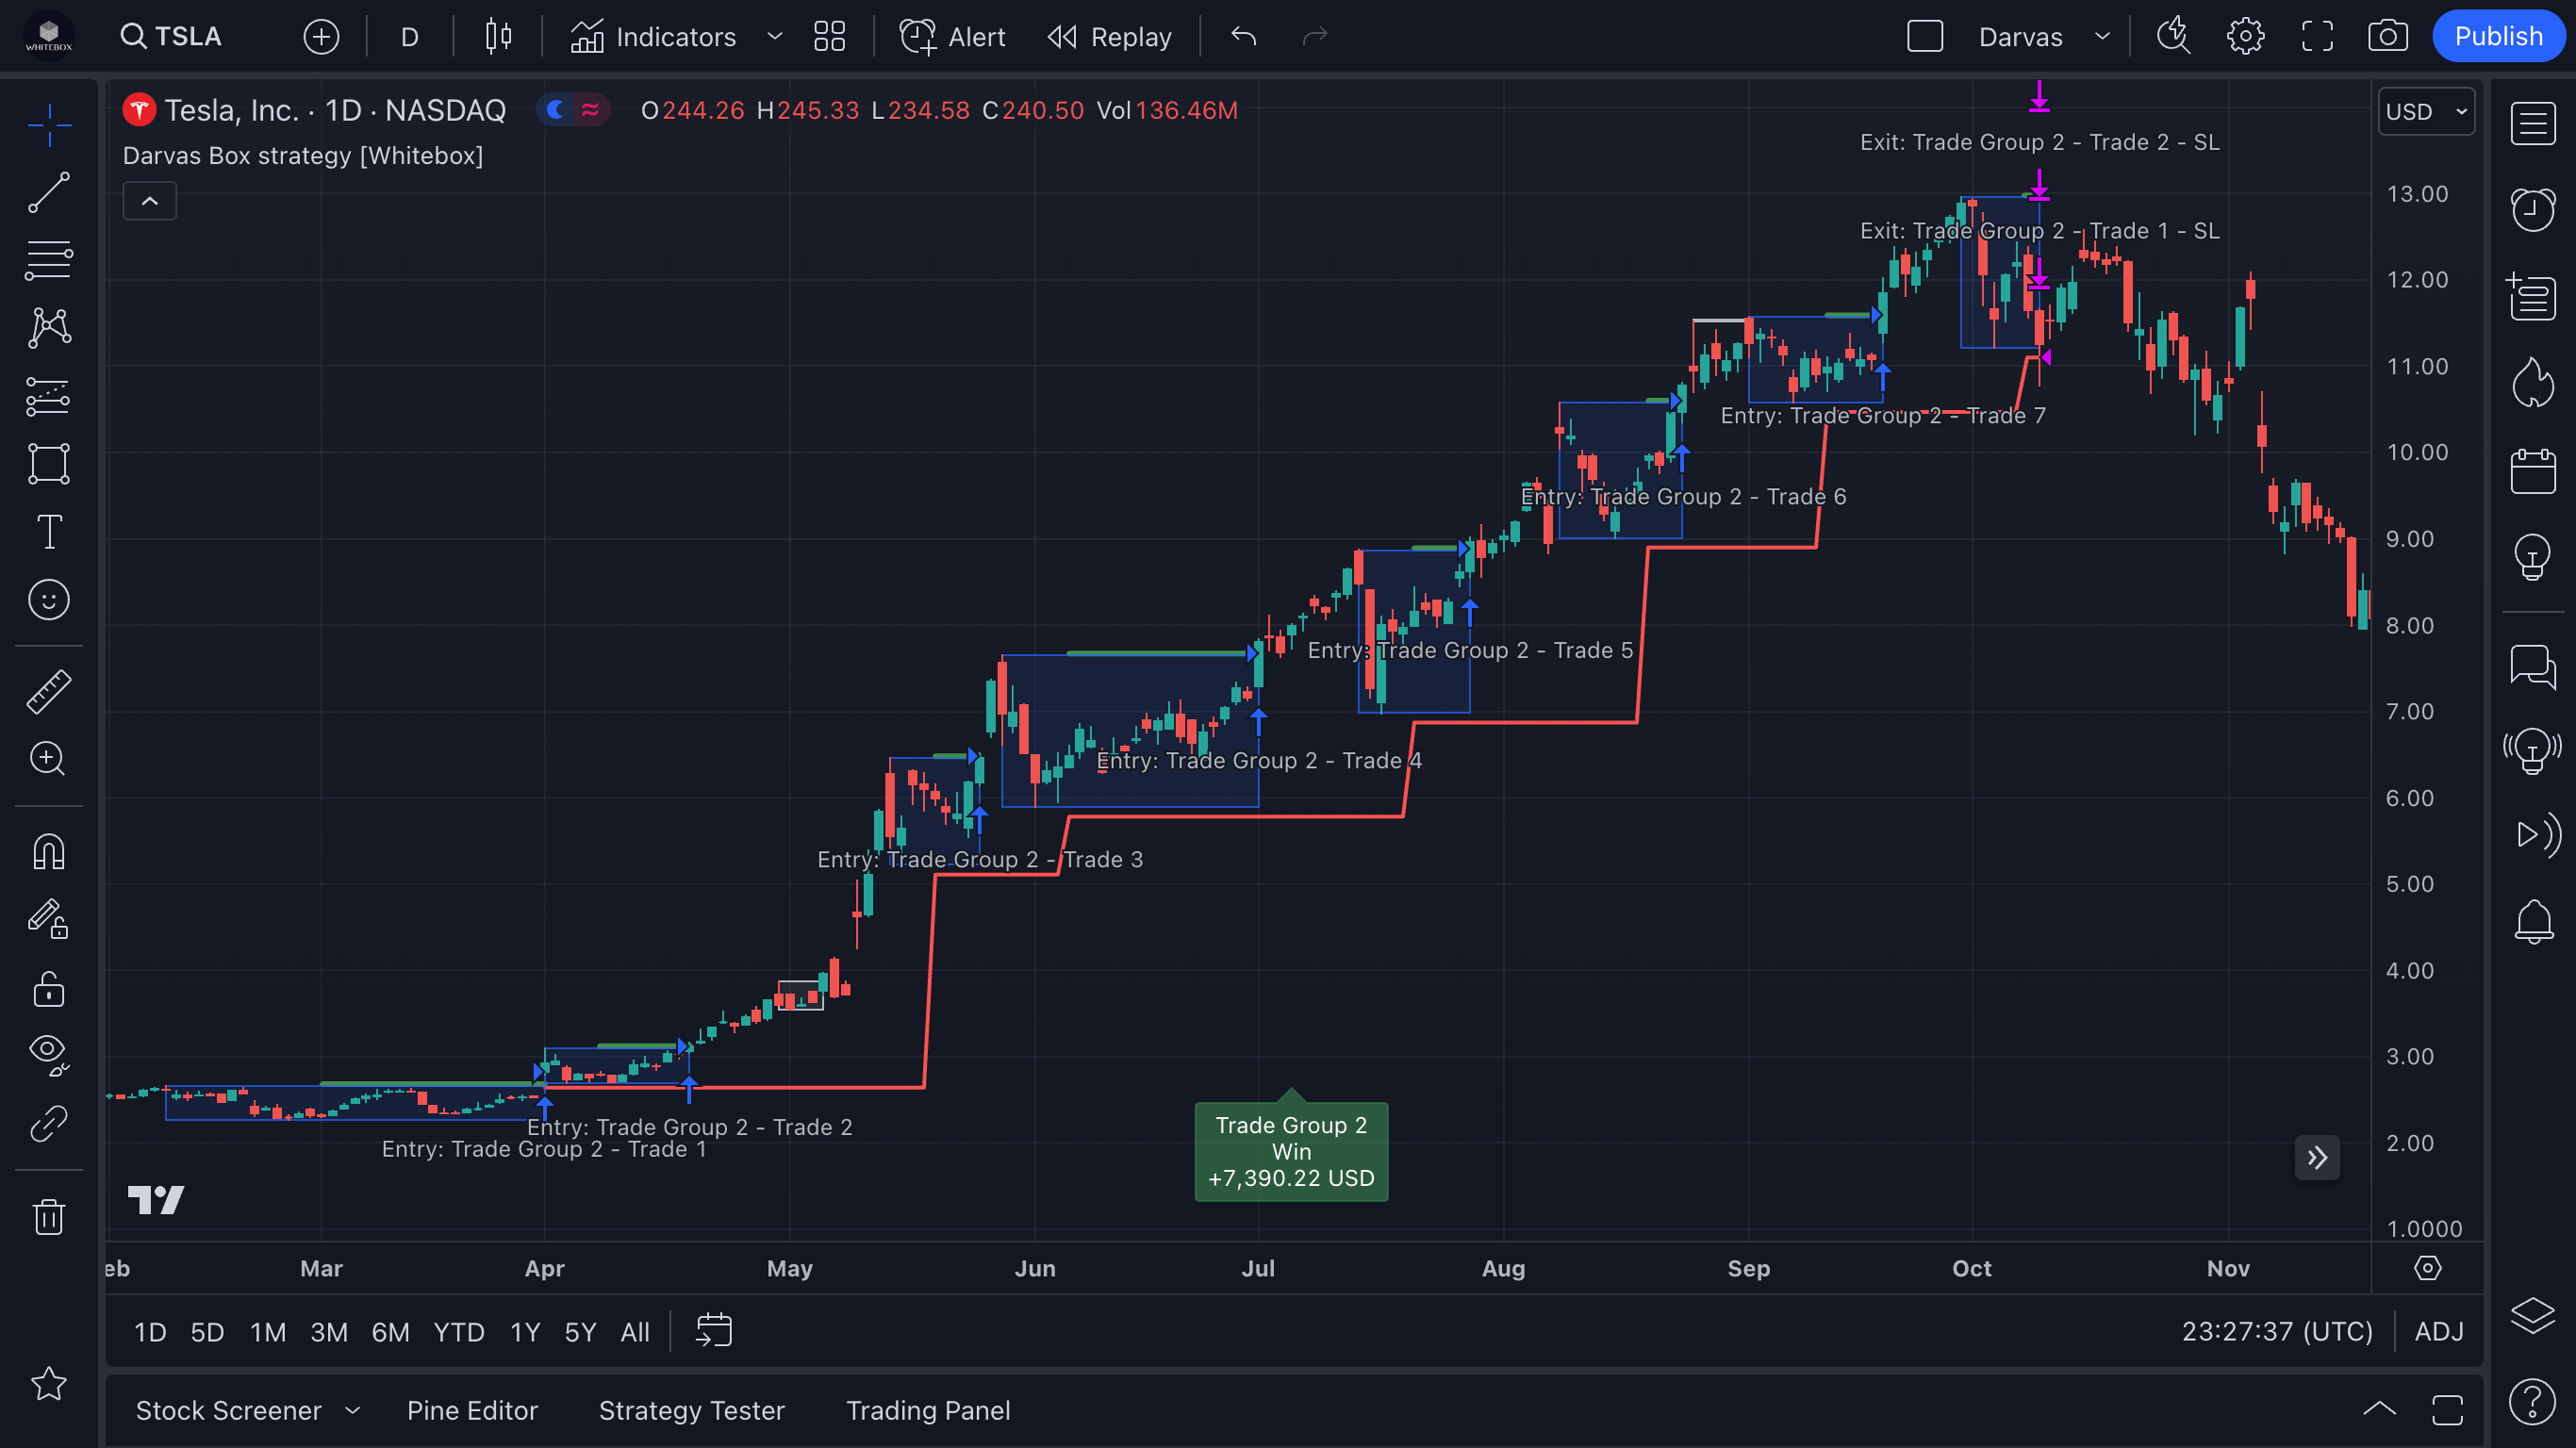Remove drawings using the trash icon

coord(47,1216)
